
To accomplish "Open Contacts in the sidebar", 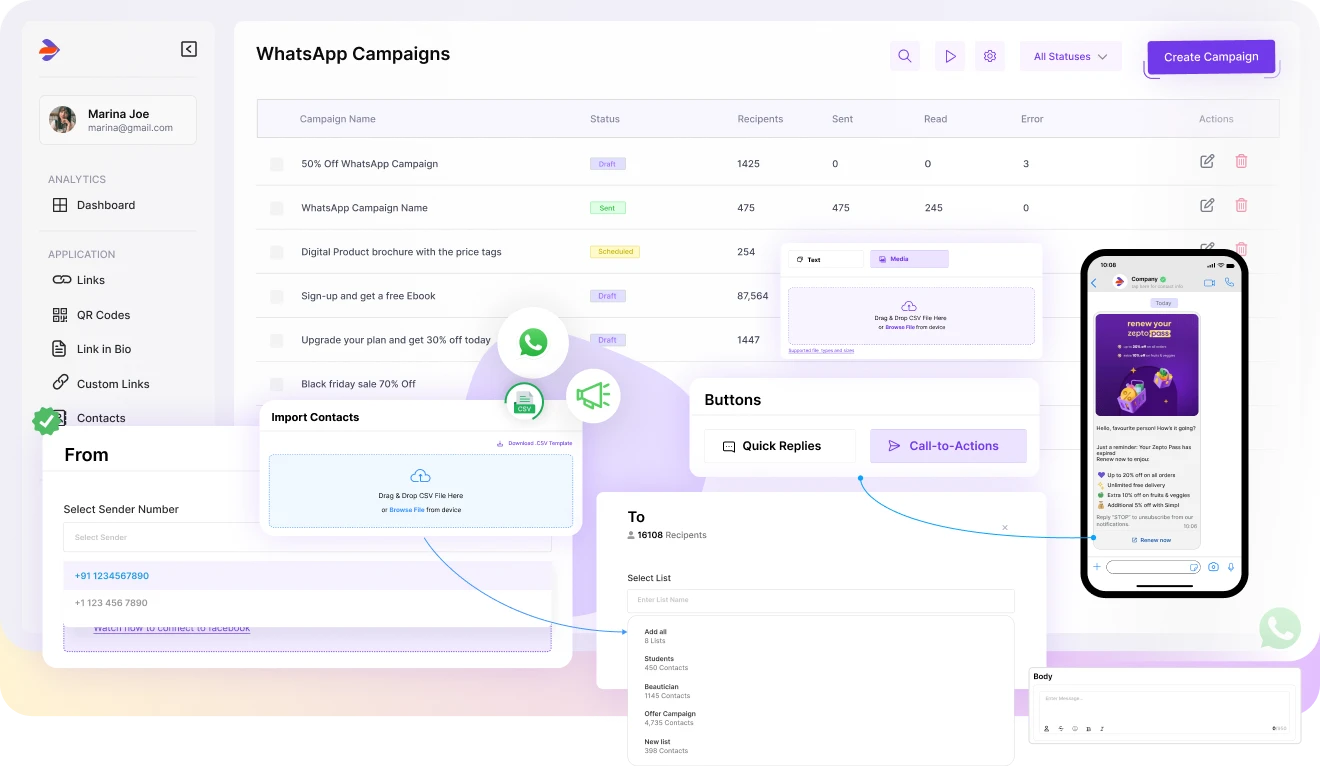I will (101, 418).
